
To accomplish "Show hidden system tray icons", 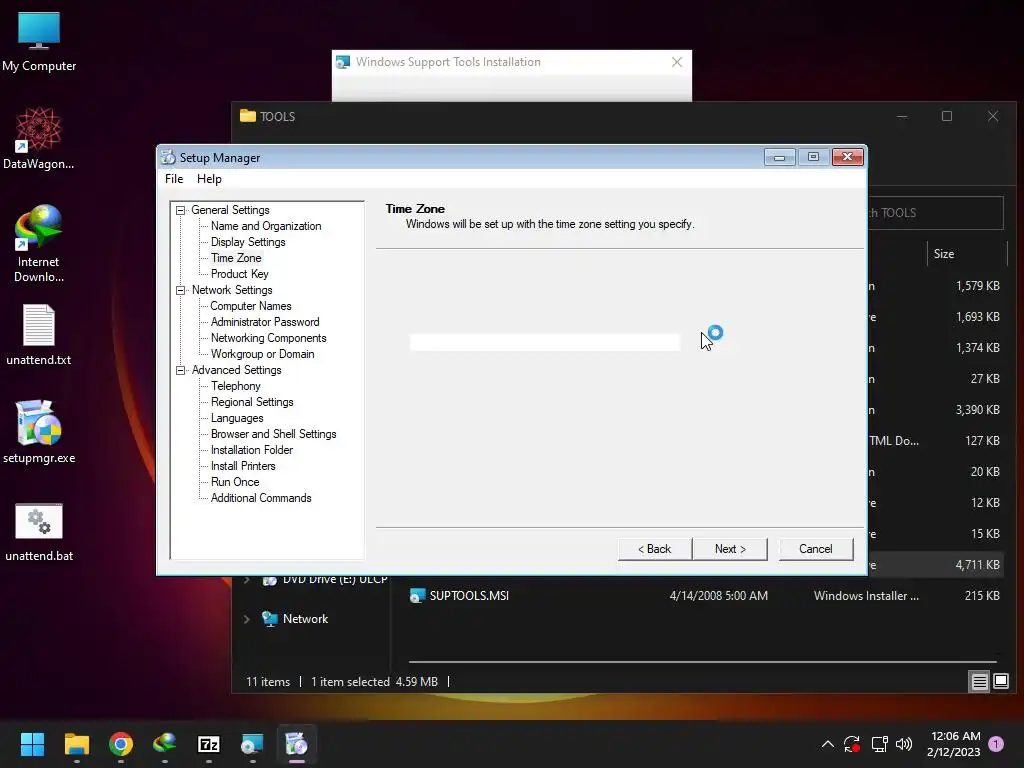I will [x=827, y=744].
